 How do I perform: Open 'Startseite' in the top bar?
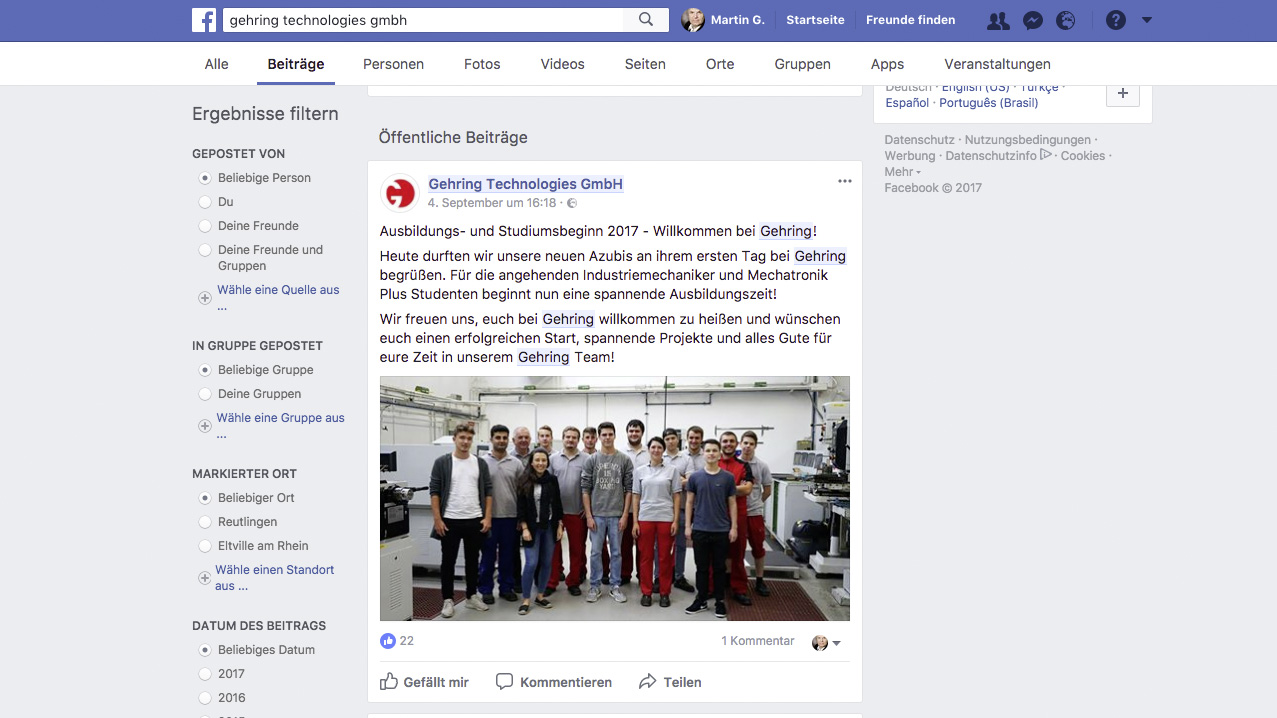815,20
